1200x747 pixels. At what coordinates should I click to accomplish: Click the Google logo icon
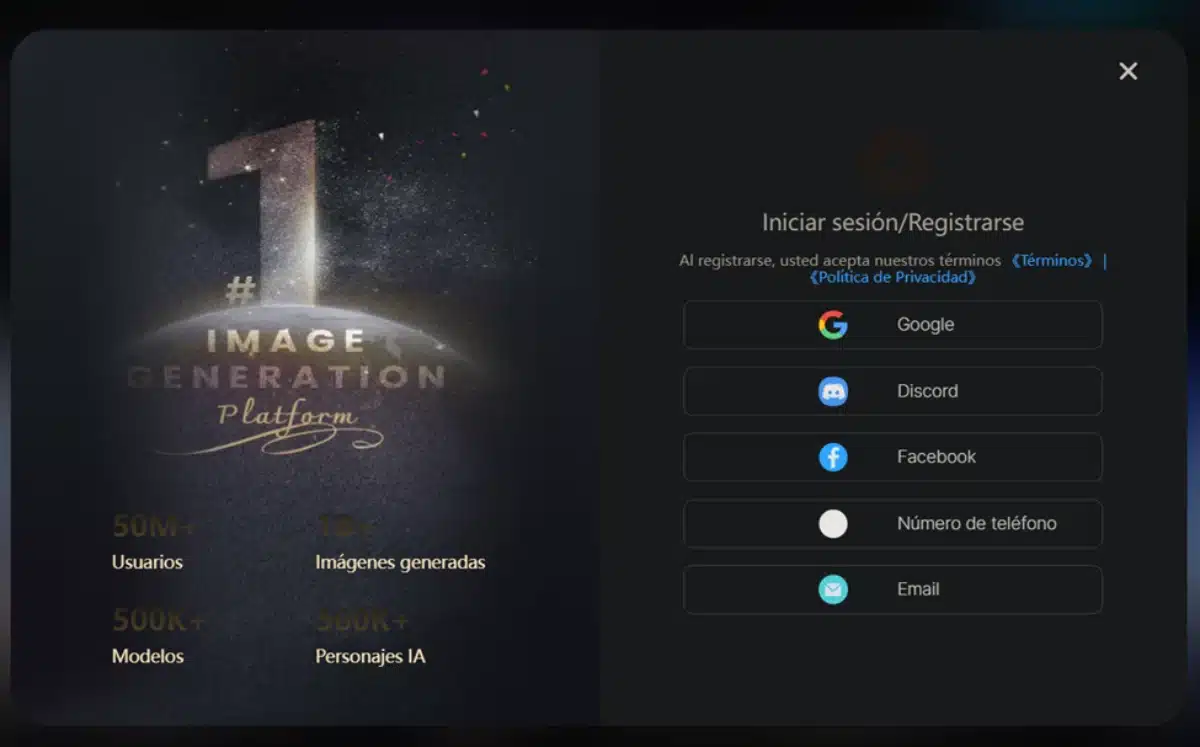(x=833, y=325)
